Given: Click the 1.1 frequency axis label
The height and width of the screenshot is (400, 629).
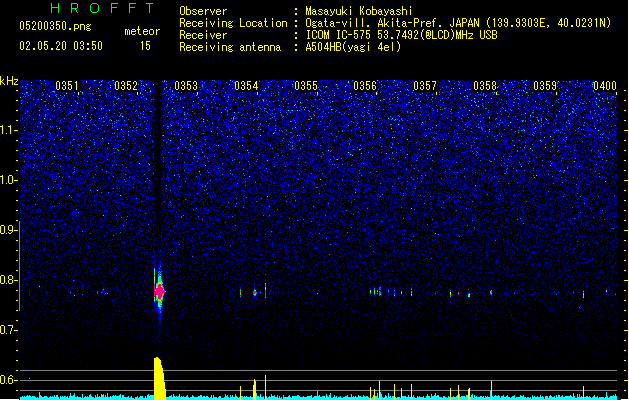Looking at the screenshot, I should click(x=9, y=130).
